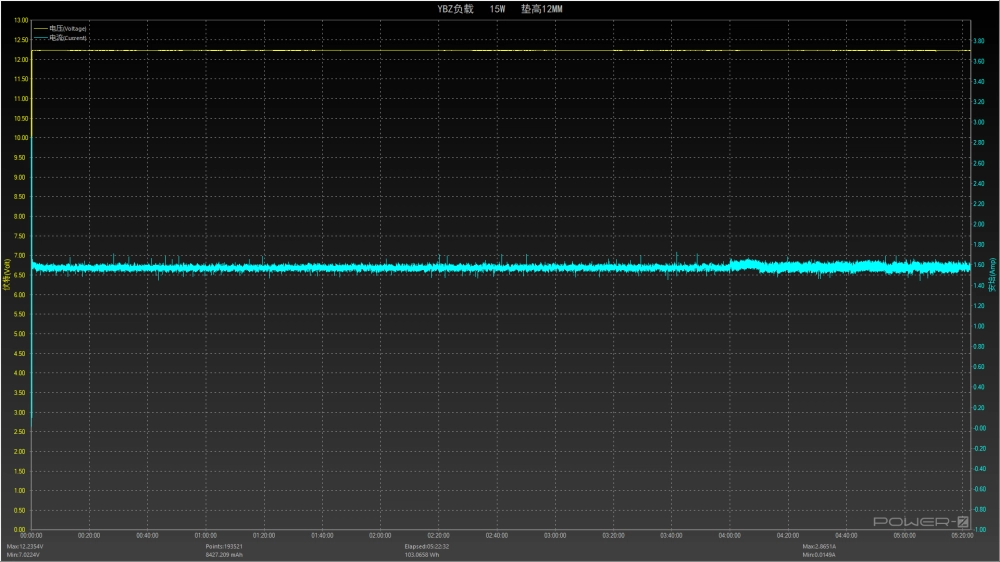
Task: Click the 01:00:00 time axis label
Action: coord(205,536)
